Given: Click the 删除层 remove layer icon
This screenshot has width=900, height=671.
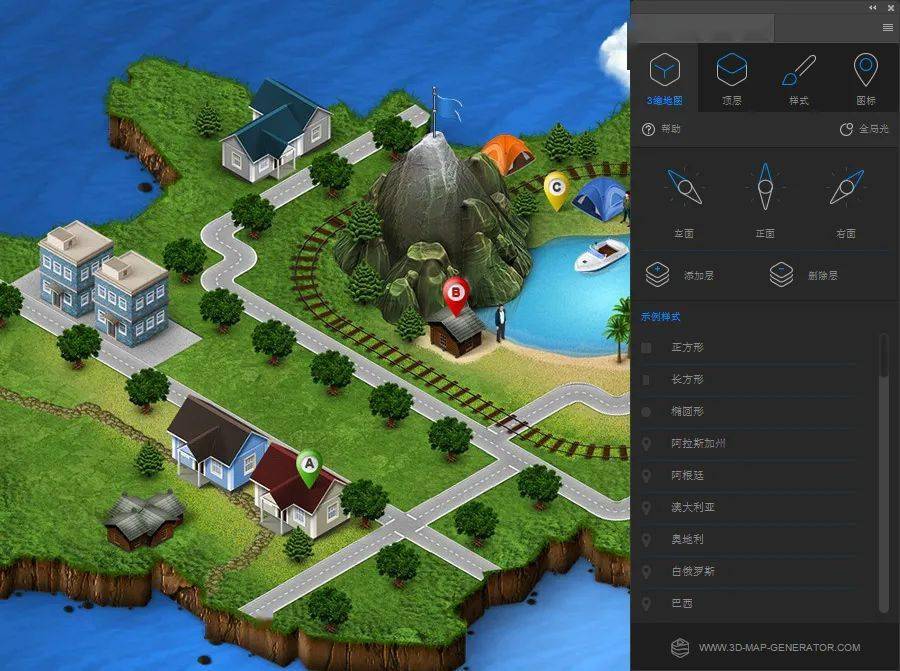Looking at the screenshot, I should [781, 274].
